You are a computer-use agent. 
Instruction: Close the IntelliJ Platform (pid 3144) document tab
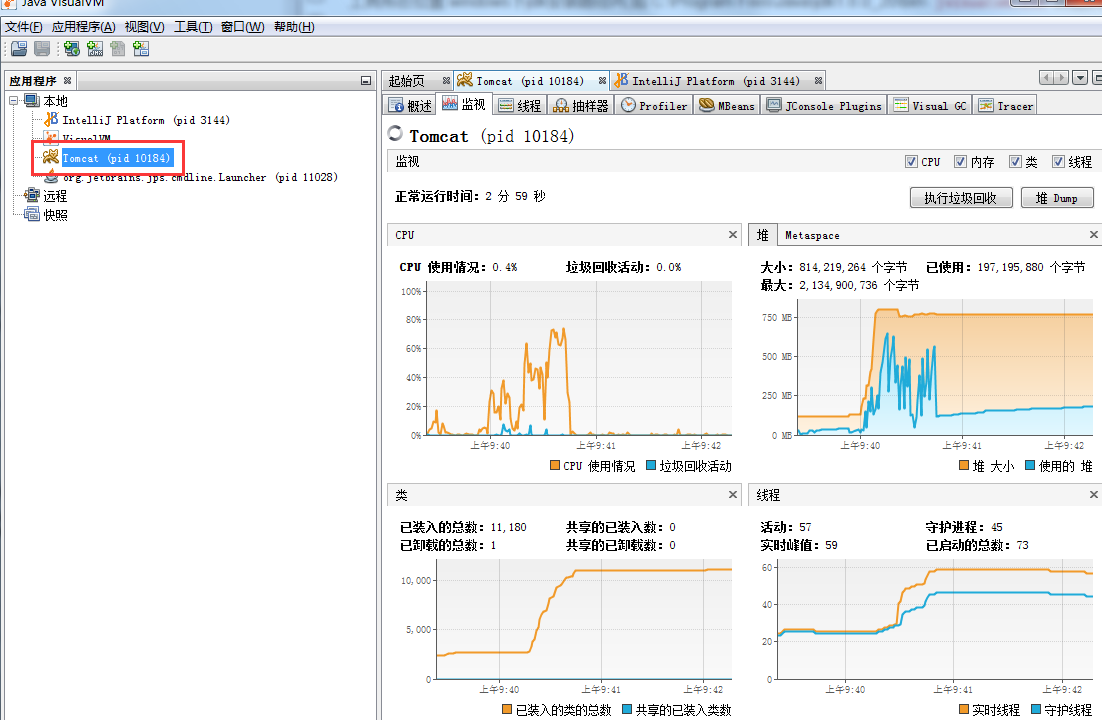(818, 81)
